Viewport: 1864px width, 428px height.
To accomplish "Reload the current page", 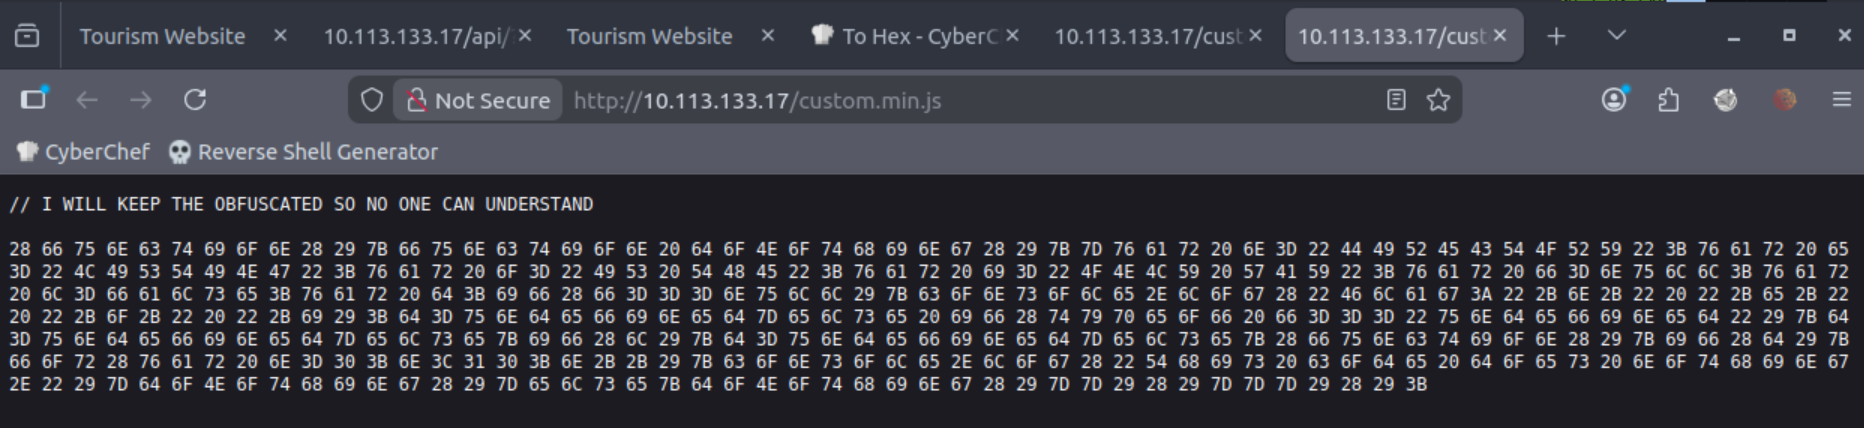I will pos(195,100).
